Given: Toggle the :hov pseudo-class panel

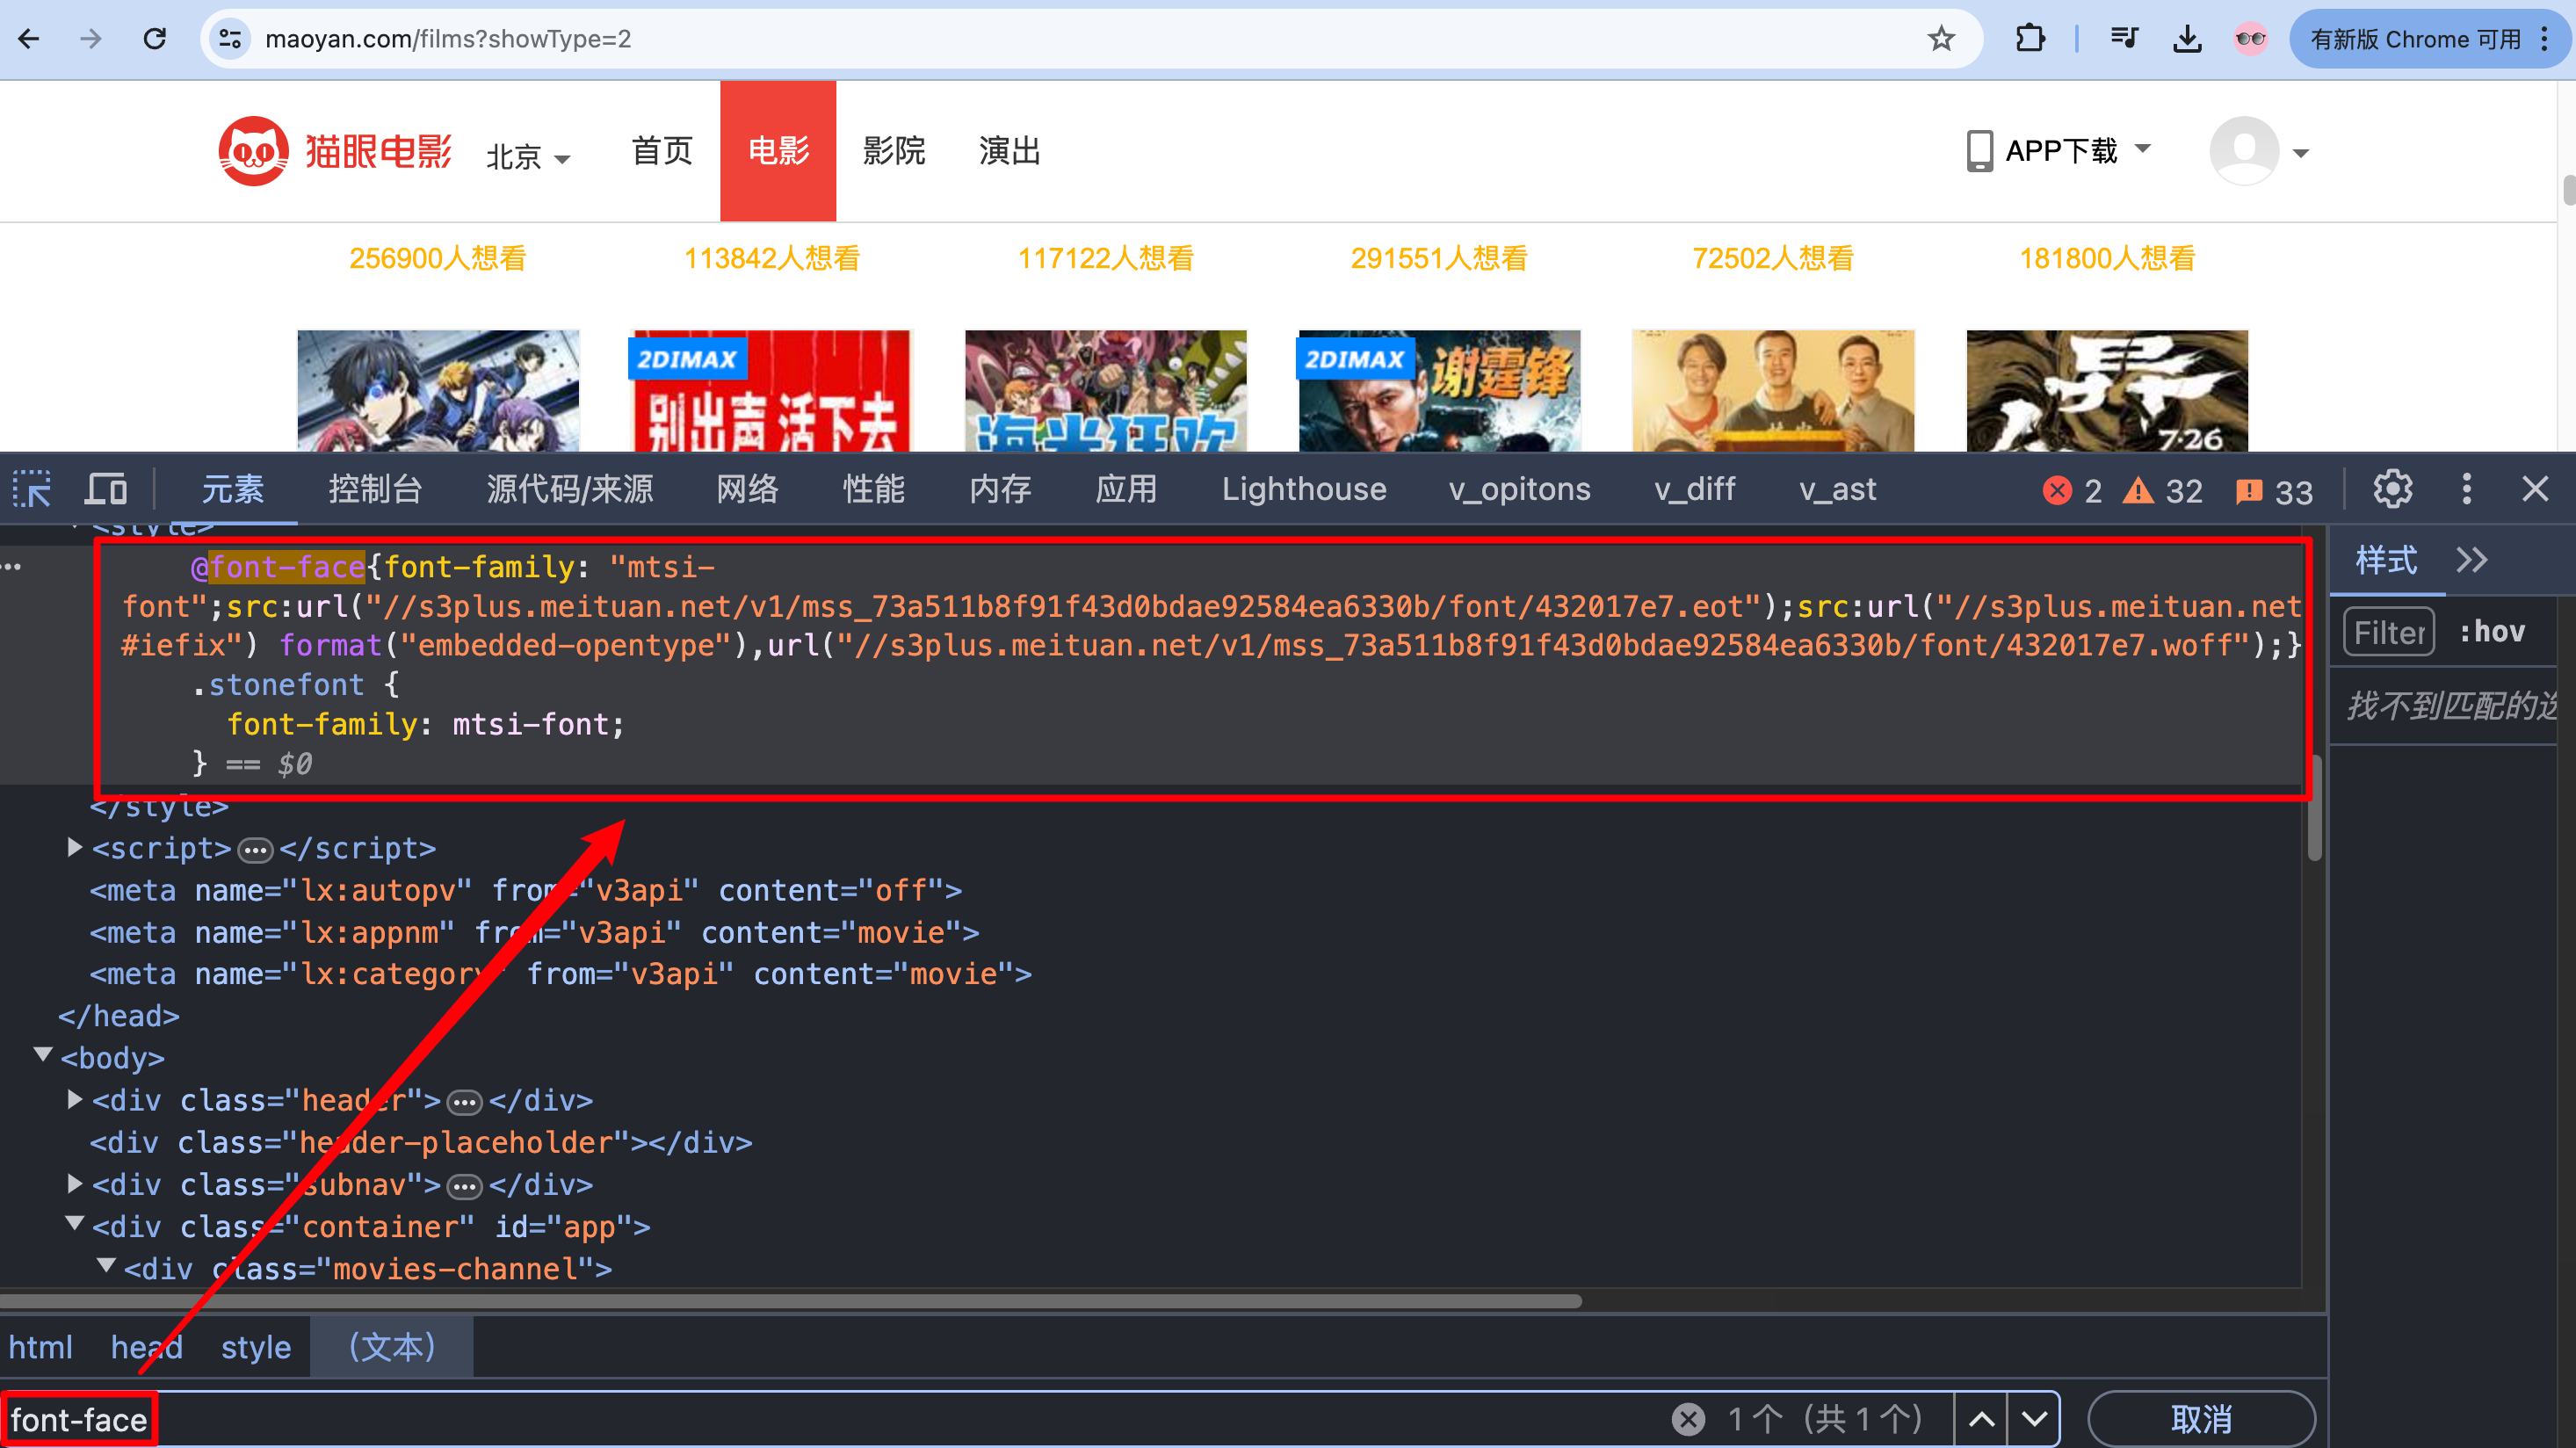Looking at the screenshot, I should (2492, 631).
